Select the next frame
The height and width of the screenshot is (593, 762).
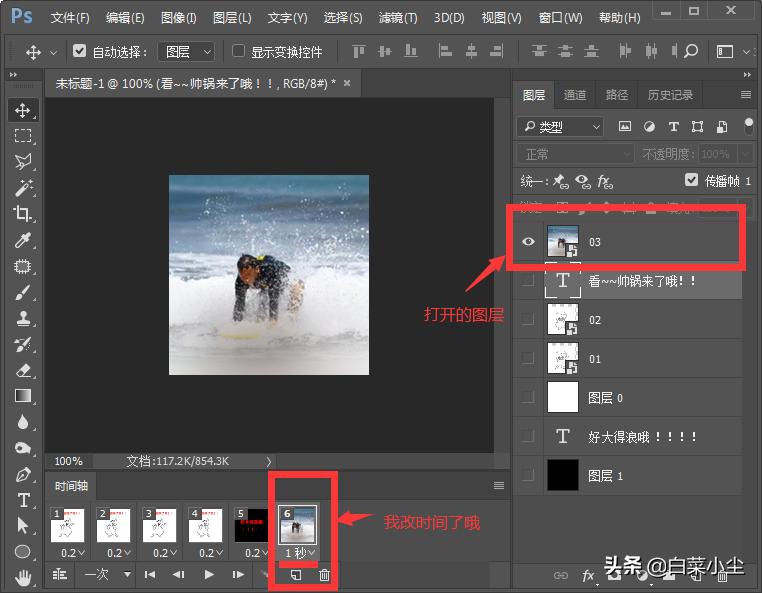238,575
